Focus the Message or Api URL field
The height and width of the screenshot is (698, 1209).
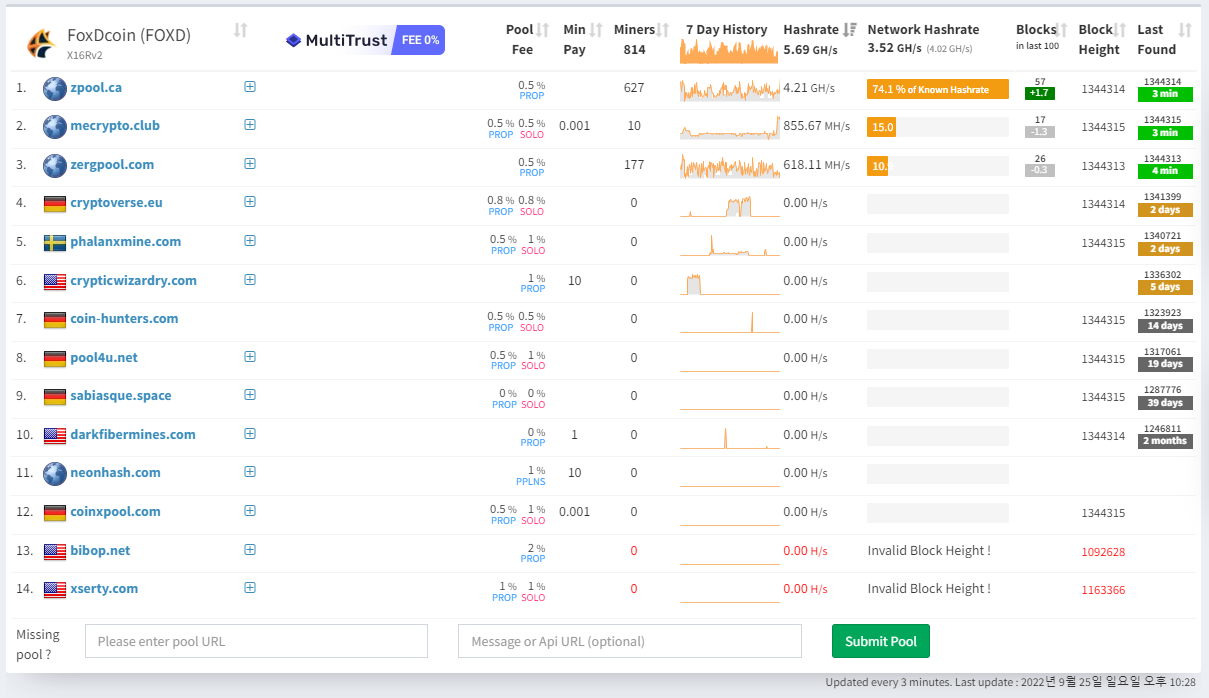pos(630,641)
